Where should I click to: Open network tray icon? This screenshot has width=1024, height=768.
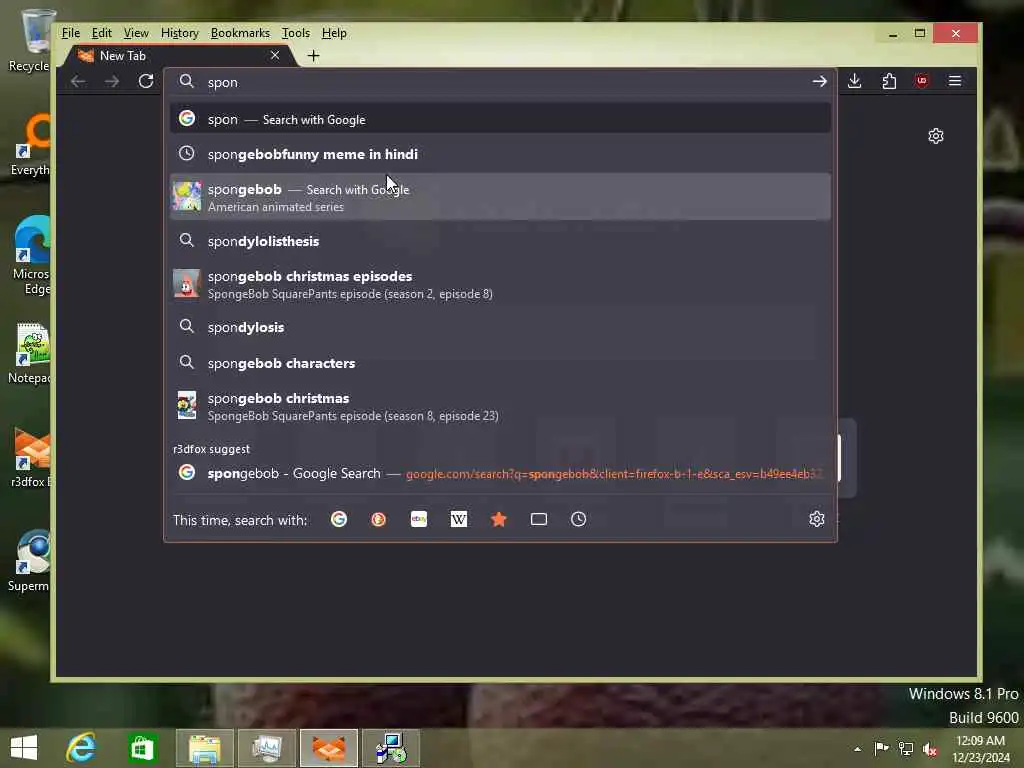(906, 748)
